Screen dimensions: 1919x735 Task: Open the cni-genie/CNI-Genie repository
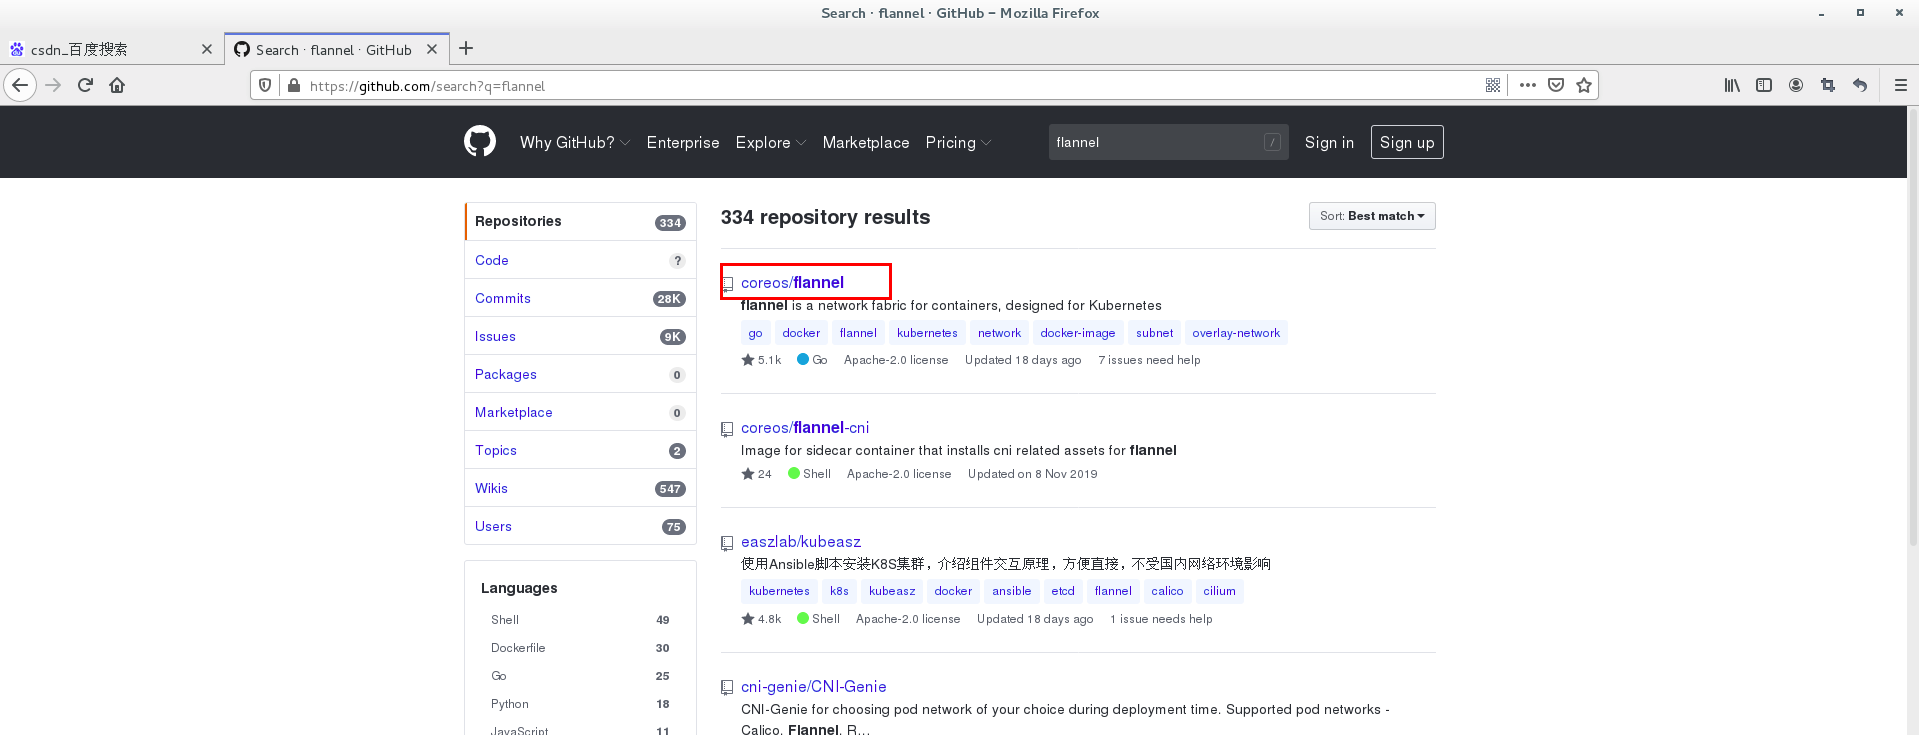tap(814, 687)
